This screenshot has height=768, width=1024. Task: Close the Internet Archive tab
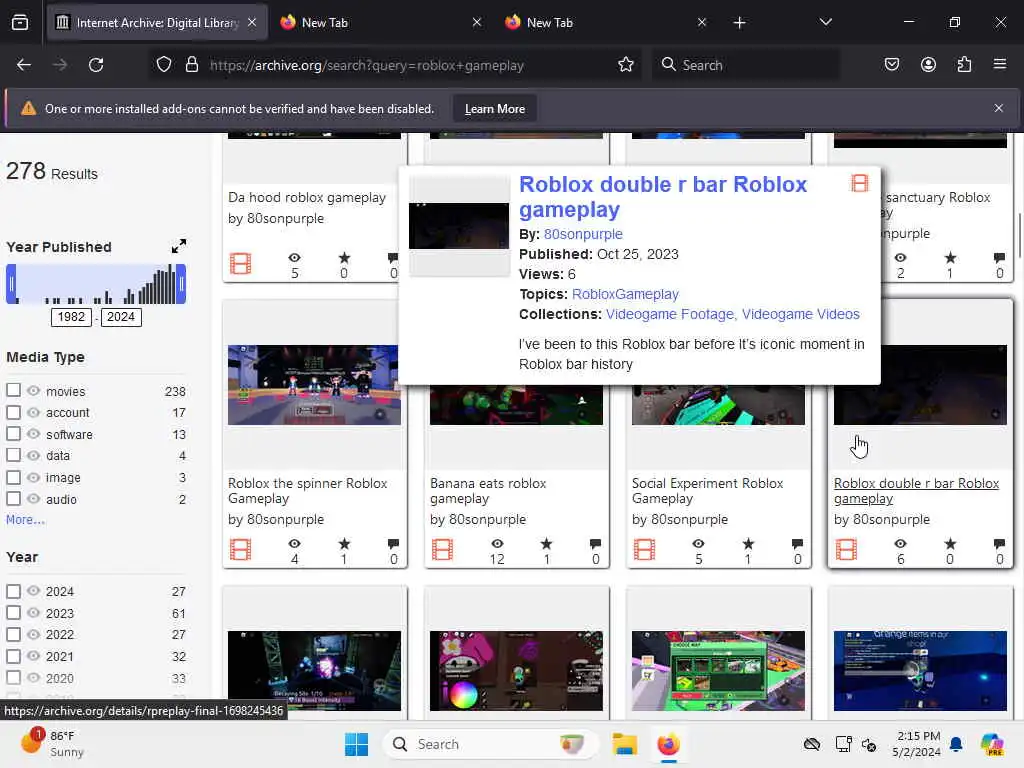(x=252, y=22)
